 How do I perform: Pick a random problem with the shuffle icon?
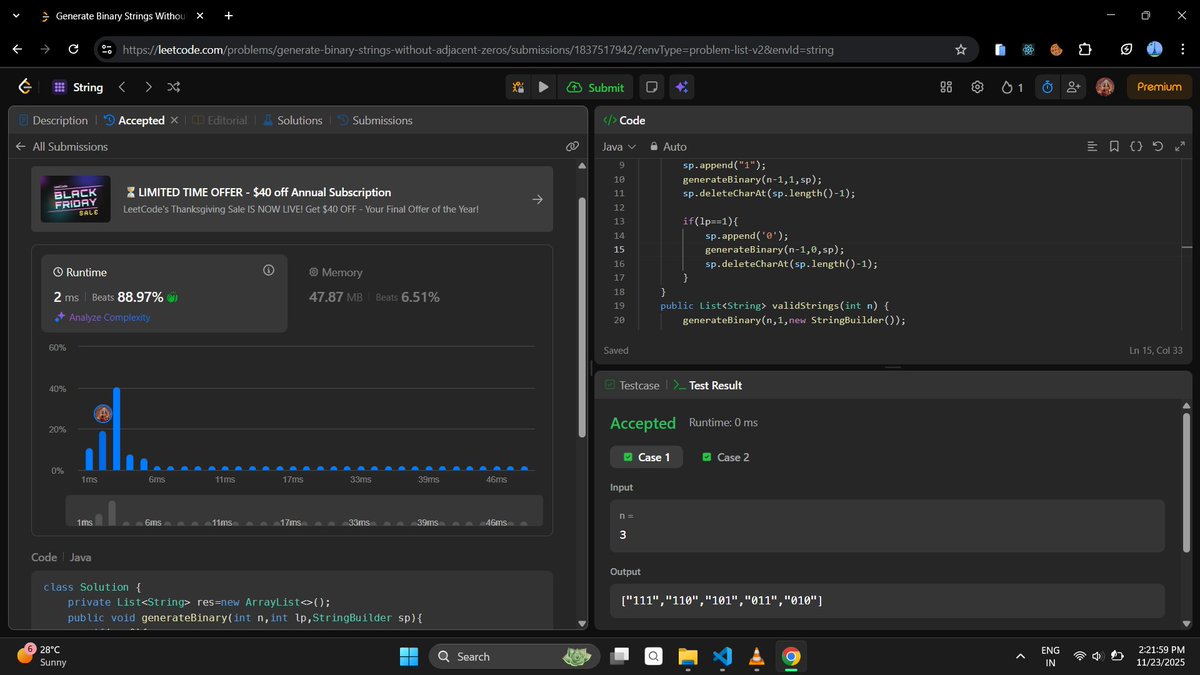[x=173, y=87]
